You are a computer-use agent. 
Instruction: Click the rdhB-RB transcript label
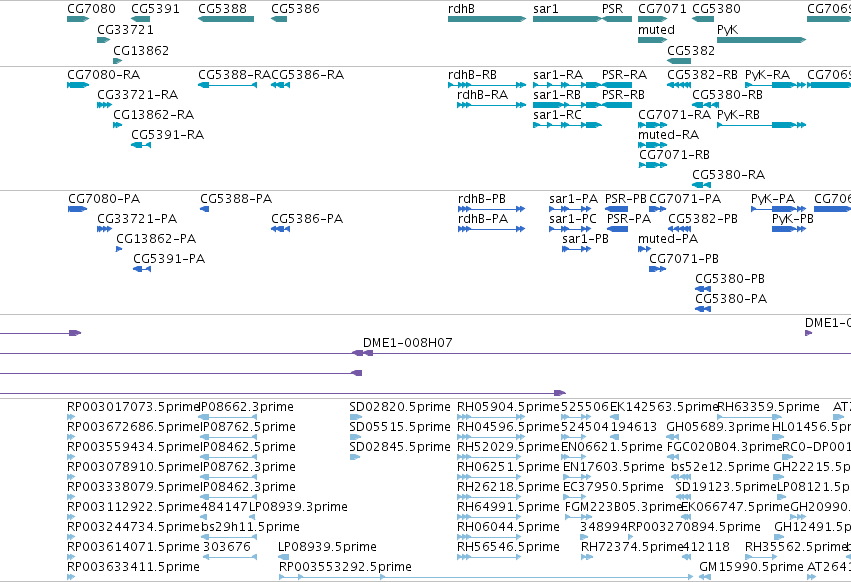pyautogui.click(x=472, y=75)
